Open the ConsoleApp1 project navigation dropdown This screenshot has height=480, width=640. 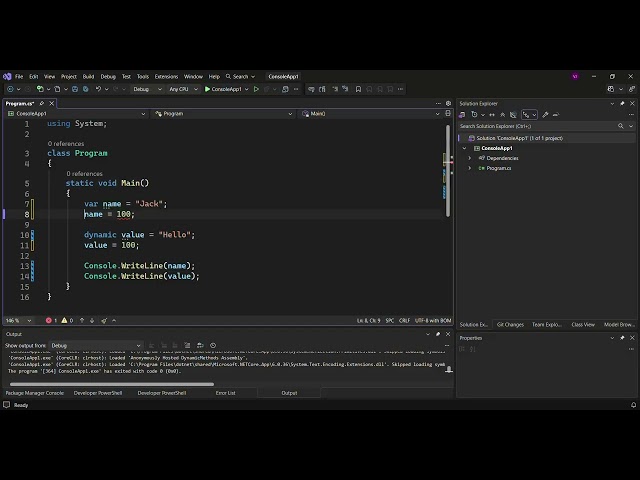pos(76,113)
